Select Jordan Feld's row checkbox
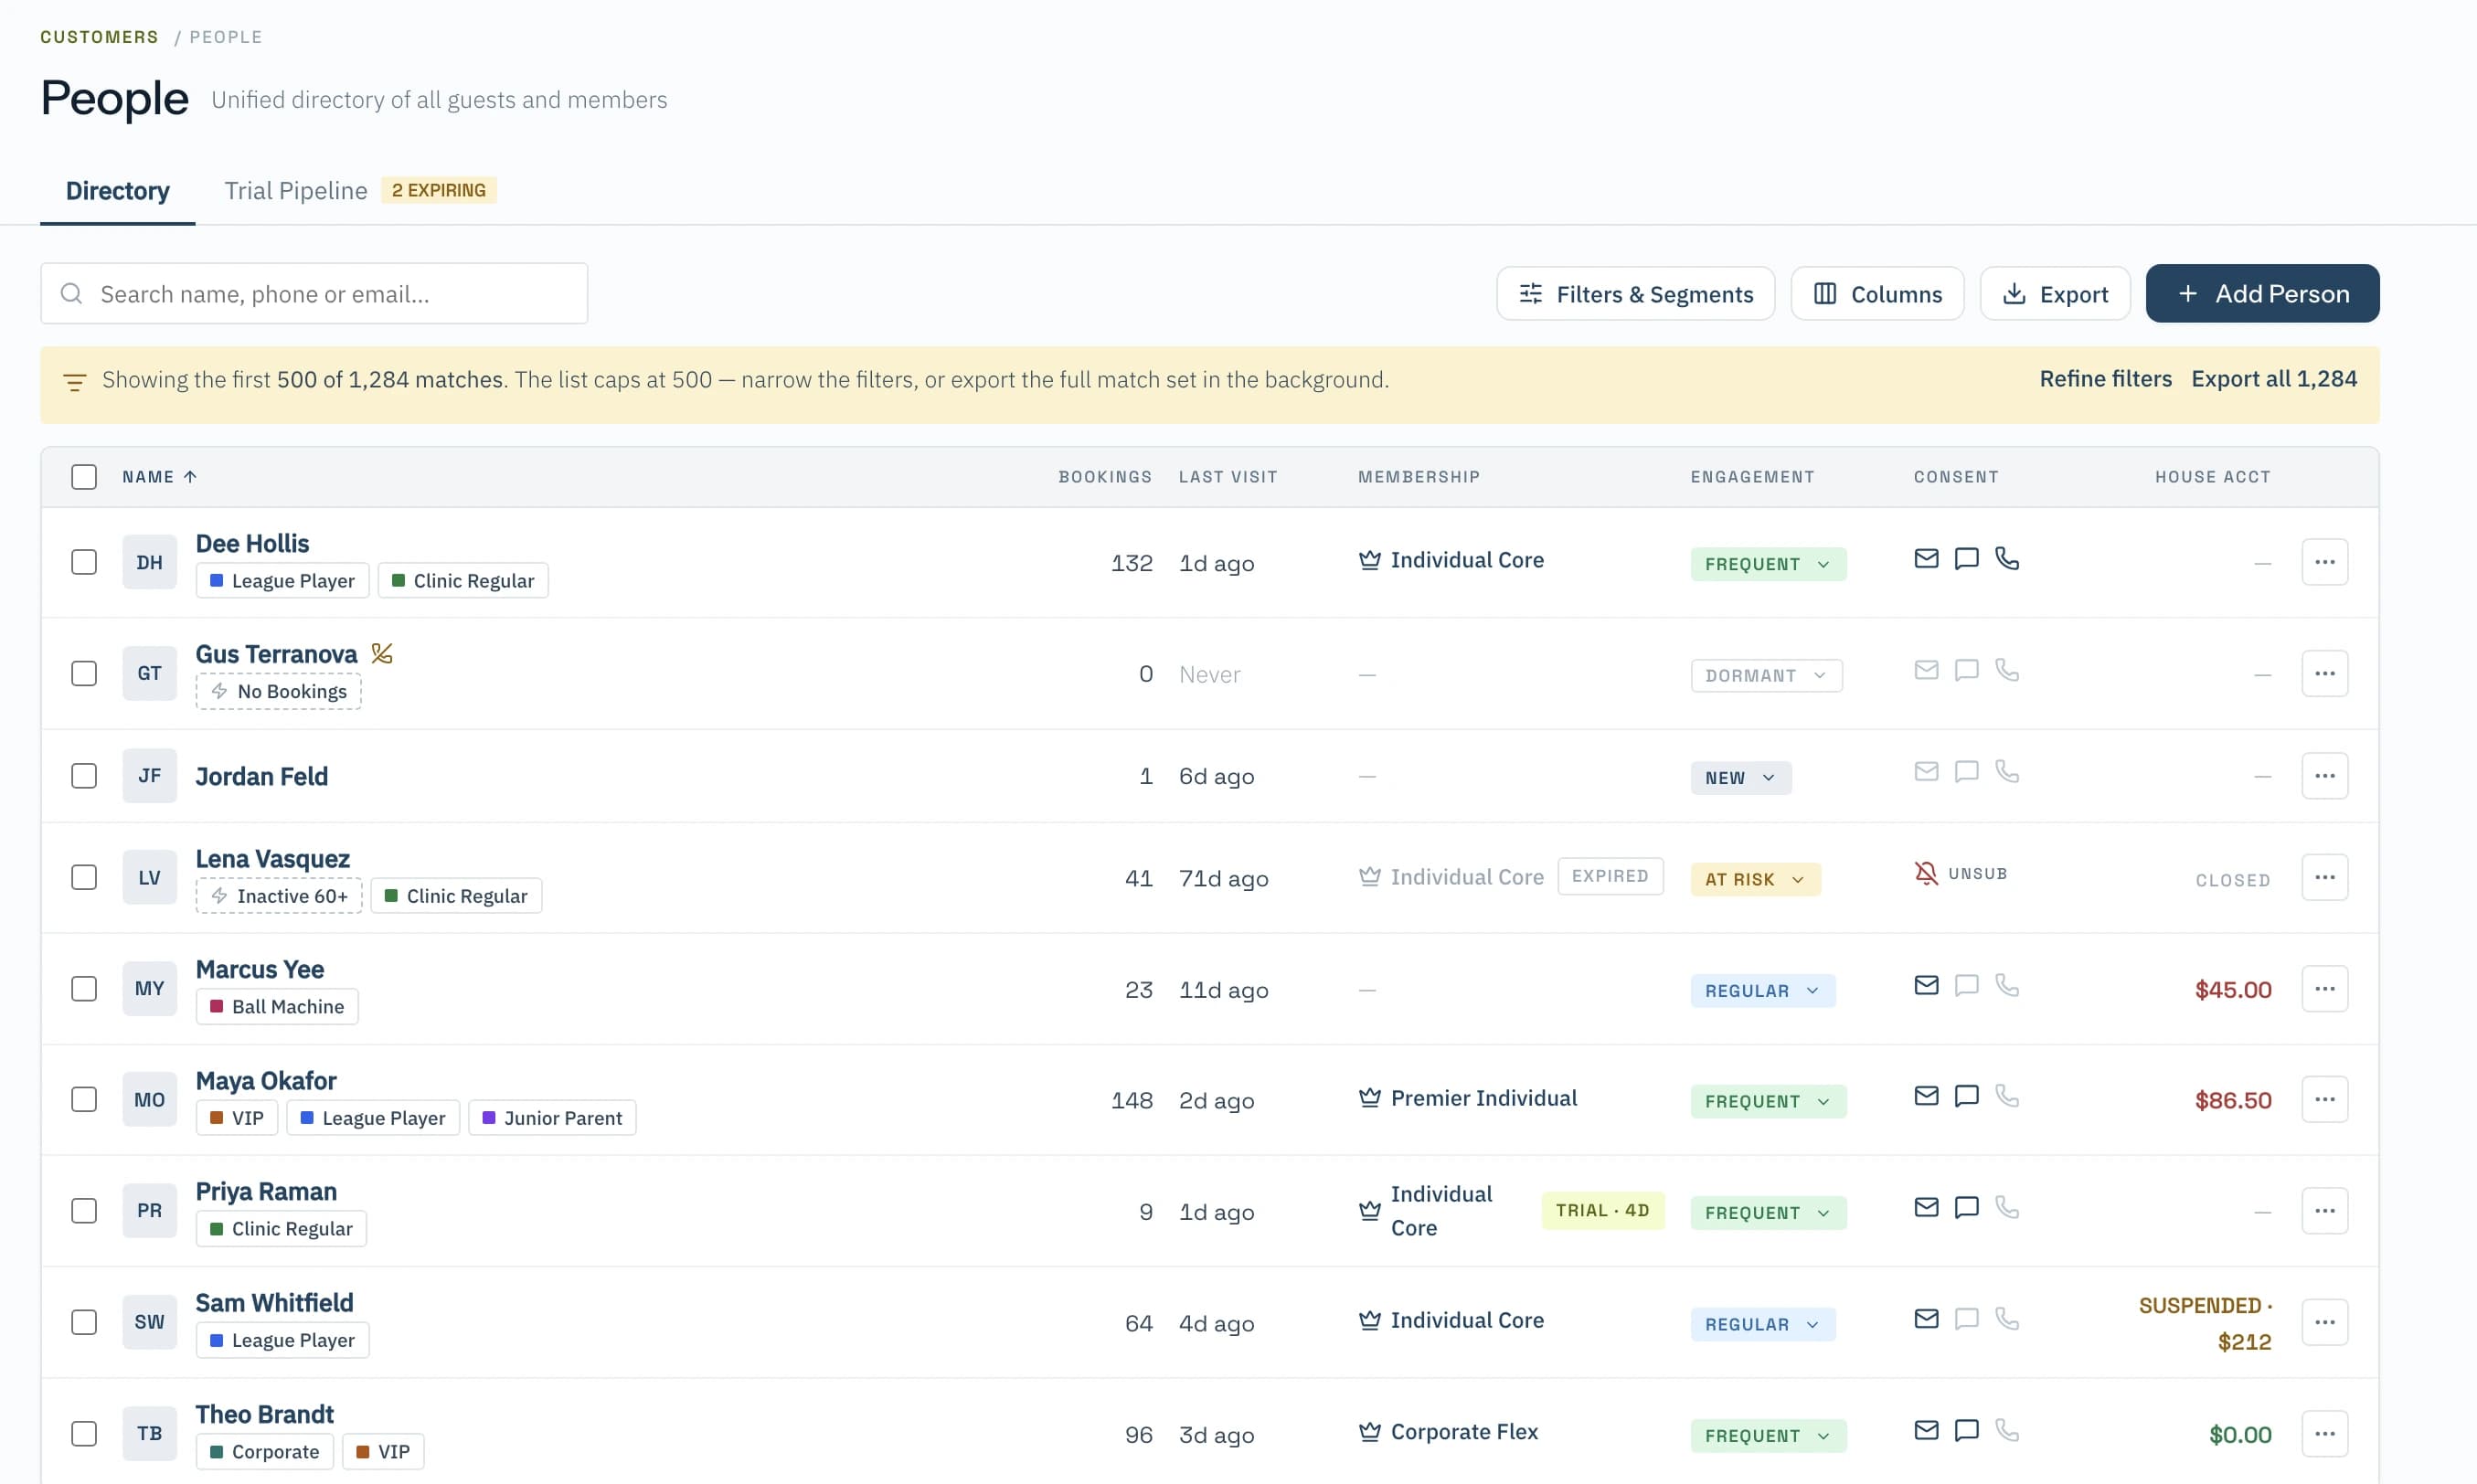 (84, 776)
